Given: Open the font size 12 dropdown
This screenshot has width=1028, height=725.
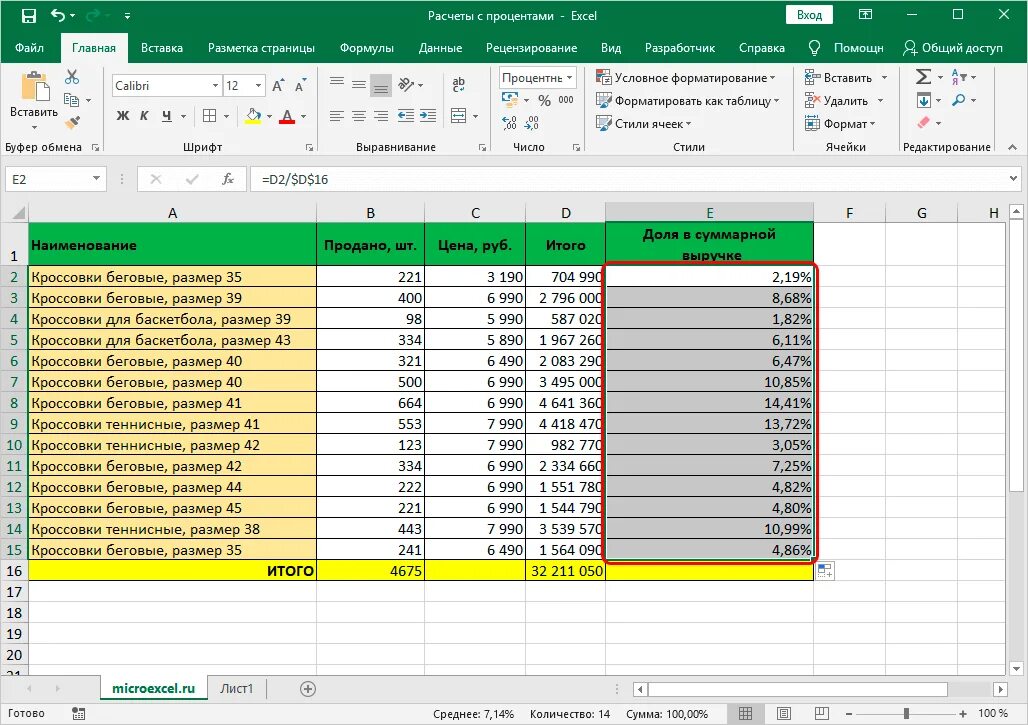Looking at the screenshot, I should pos(258,86).
